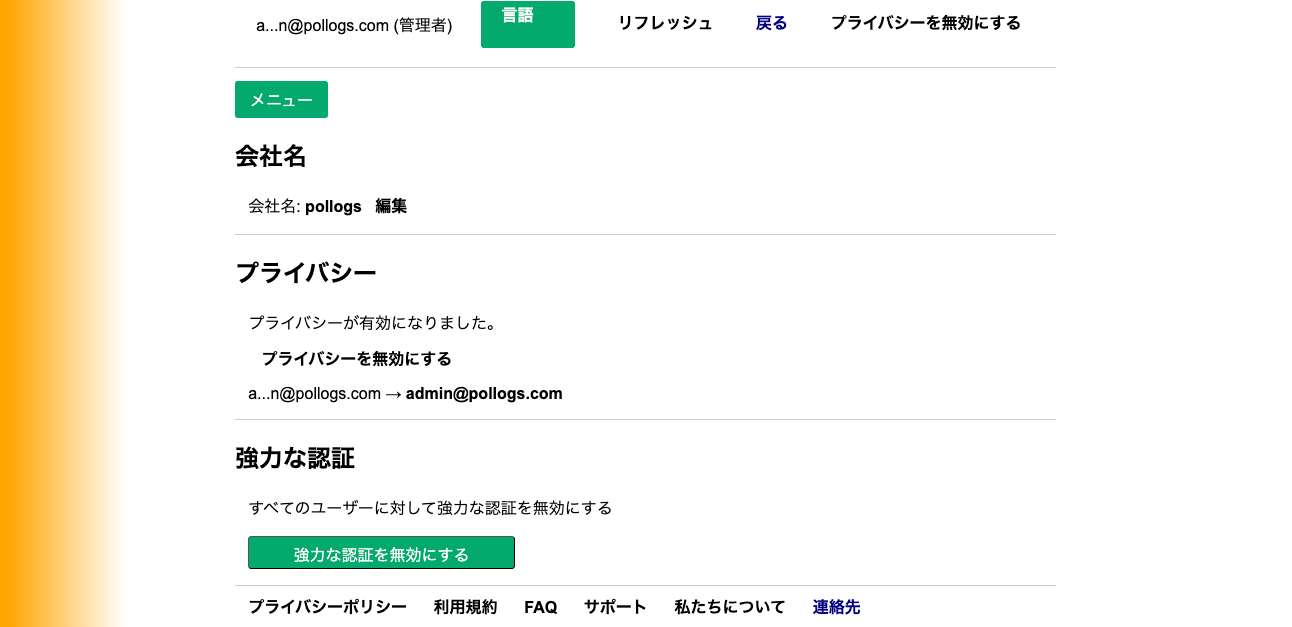This screenshot has width=1292, height=627.
Task: Edit the company name via 編集
Action: tap(391, 207)
